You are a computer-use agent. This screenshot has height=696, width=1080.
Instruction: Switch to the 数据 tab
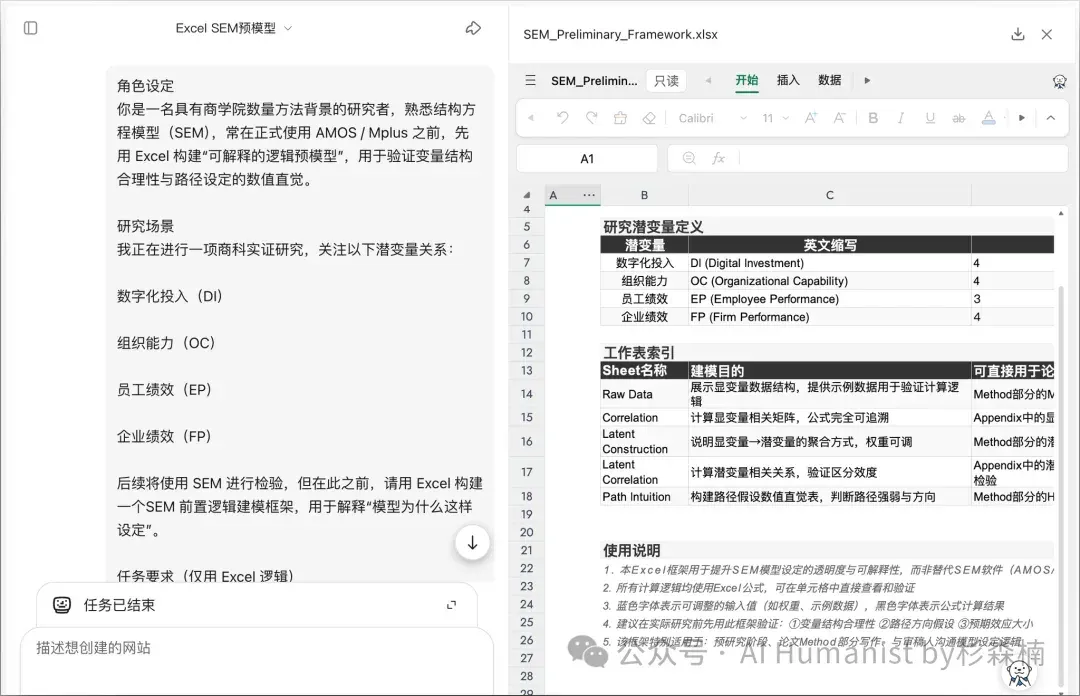coord(829,81)
